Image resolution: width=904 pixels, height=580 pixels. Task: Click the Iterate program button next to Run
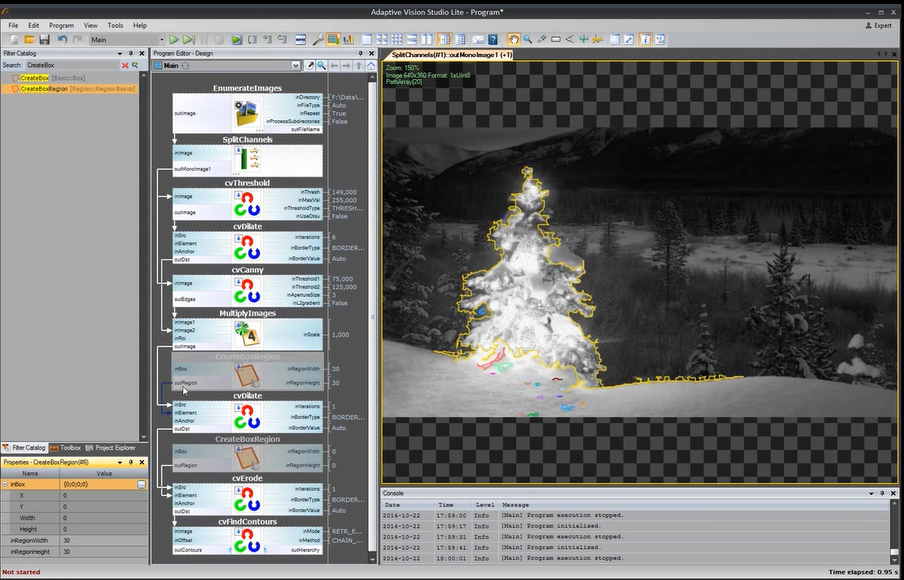point(189,40)
